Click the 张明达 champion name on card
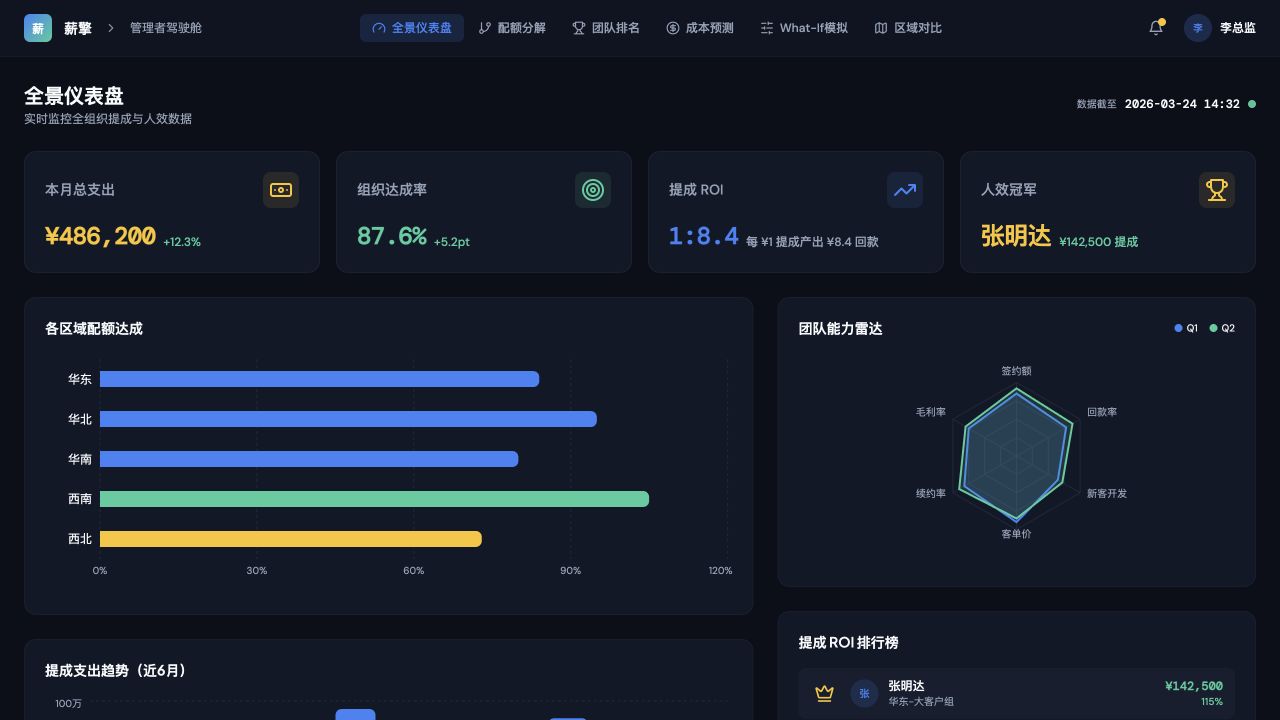 tap(1016, 236)
